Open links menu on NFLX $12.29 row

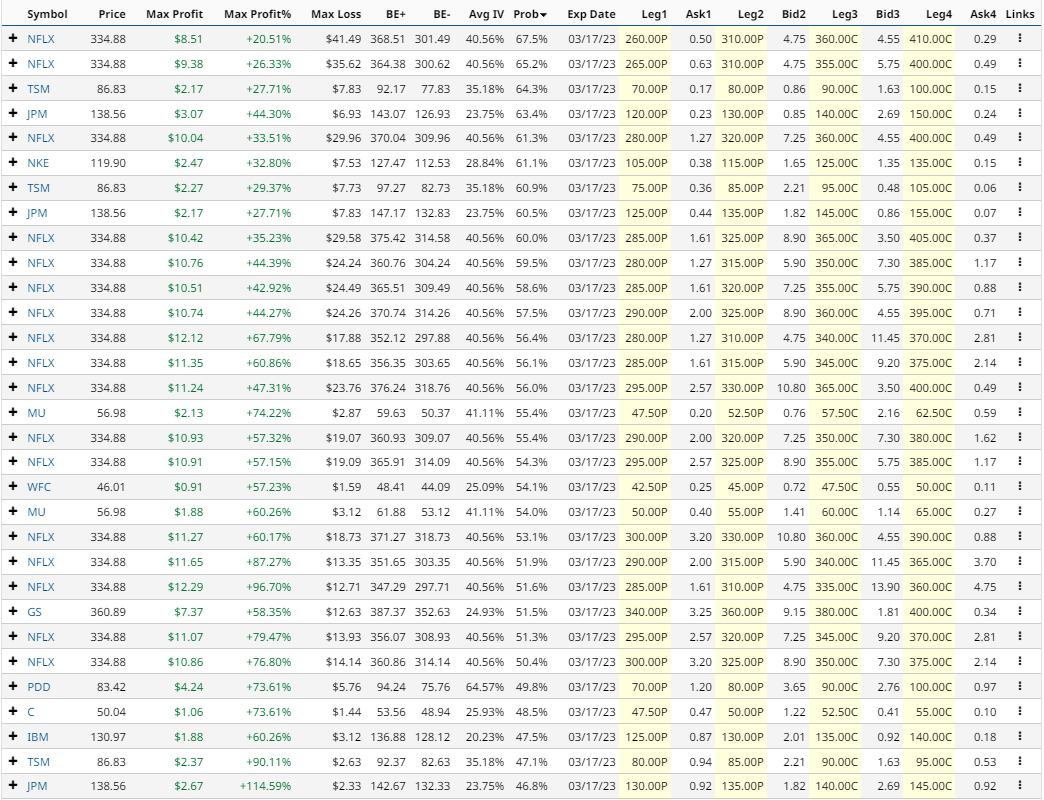click(1019, 586)
